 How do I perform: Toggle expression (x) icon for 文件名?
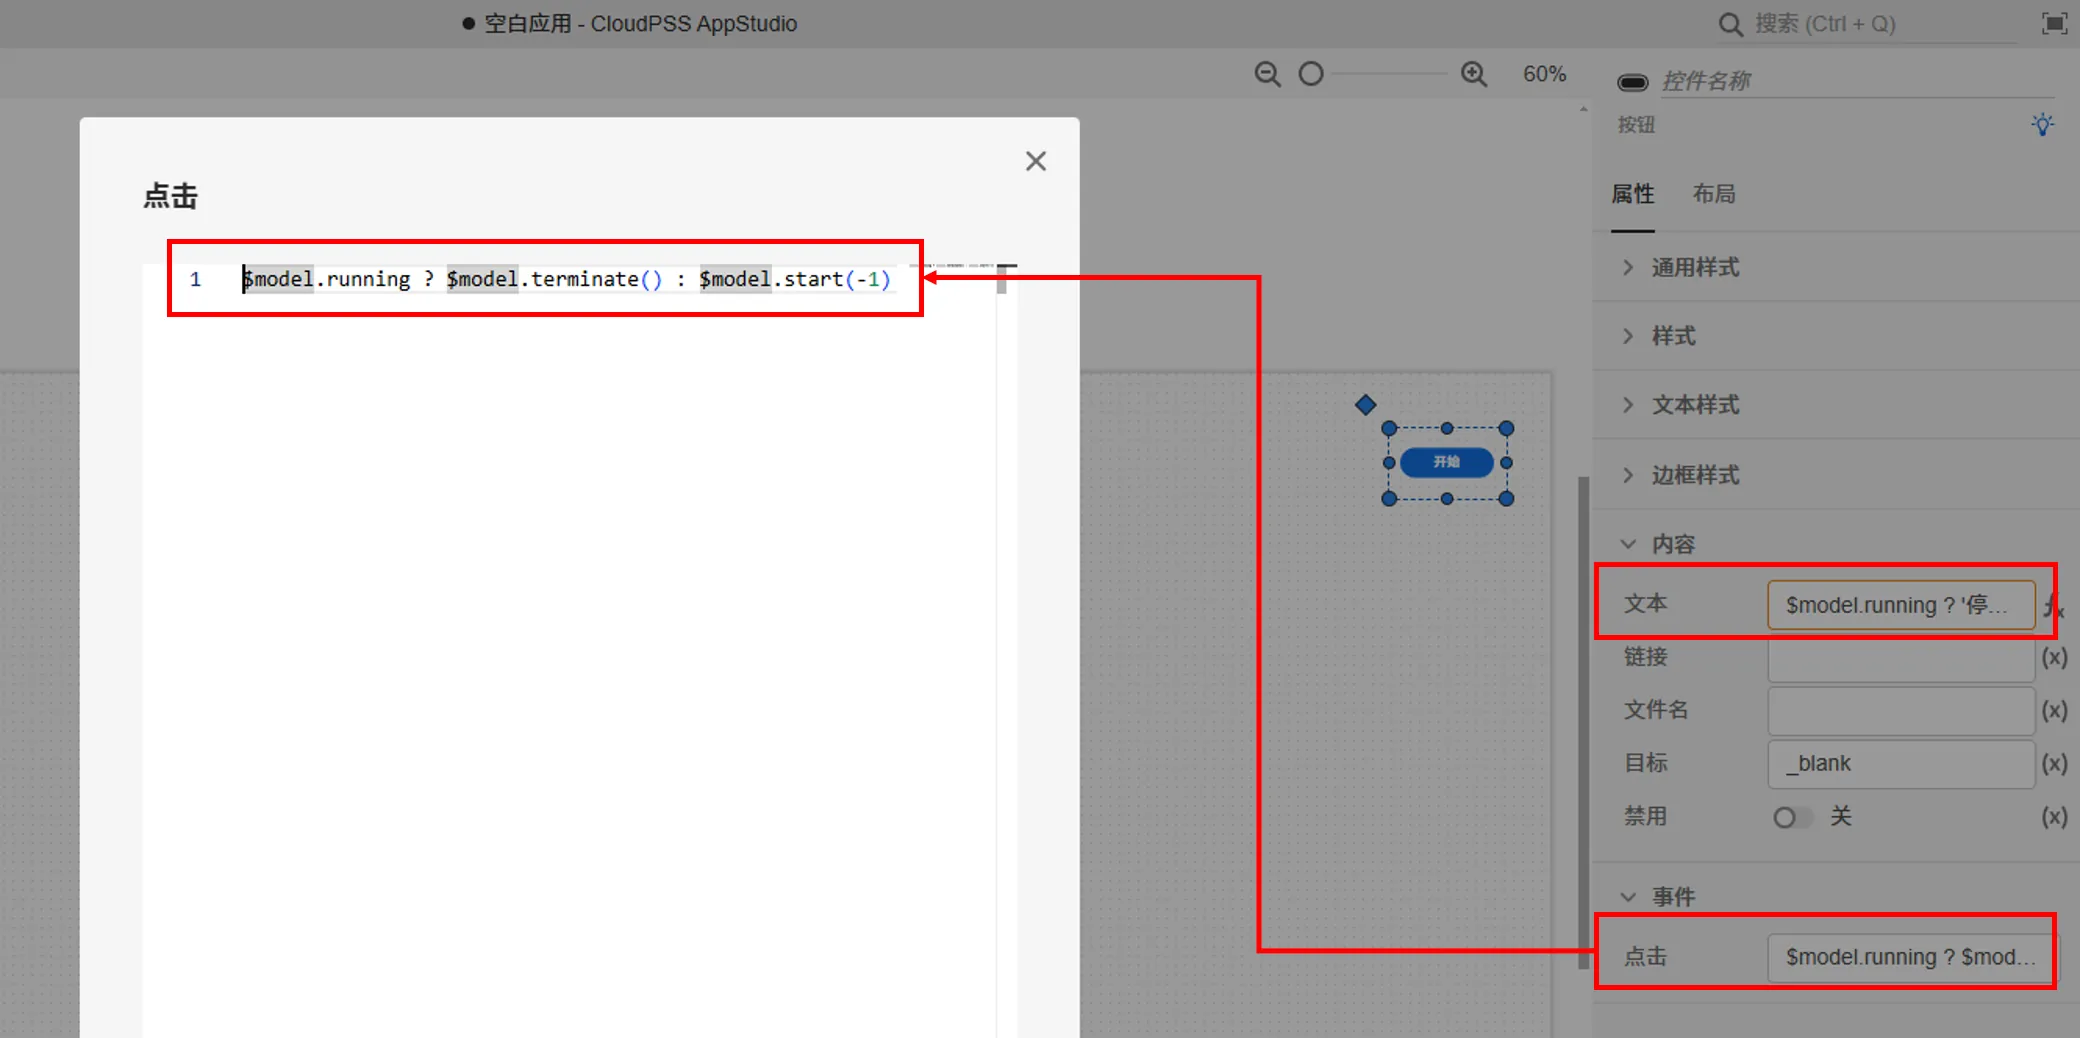[2054, 710]
